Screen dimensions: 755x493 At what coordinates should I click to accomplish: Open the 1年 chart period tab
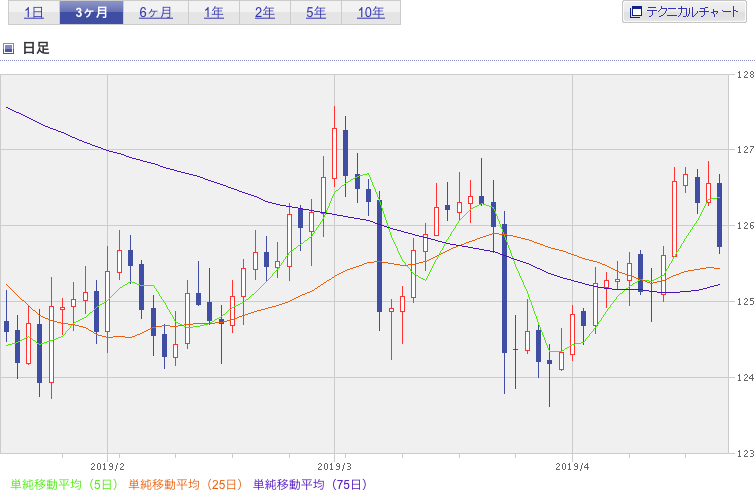[x=214, y=13]
